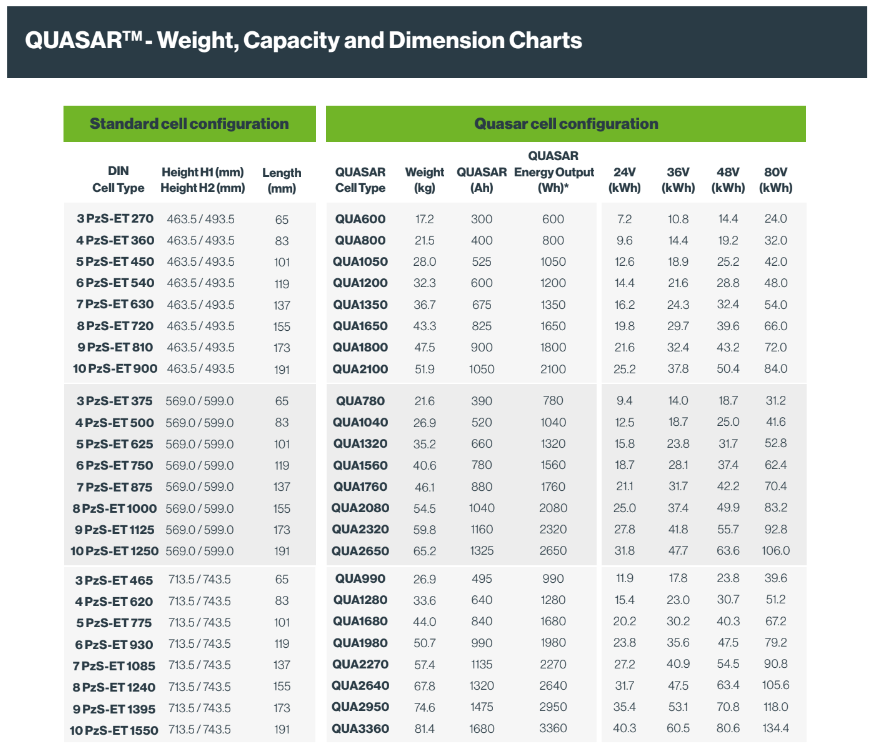Click the "QUA2080" cell type
Screen dimensions: 876x756
[x=360, y=508]
